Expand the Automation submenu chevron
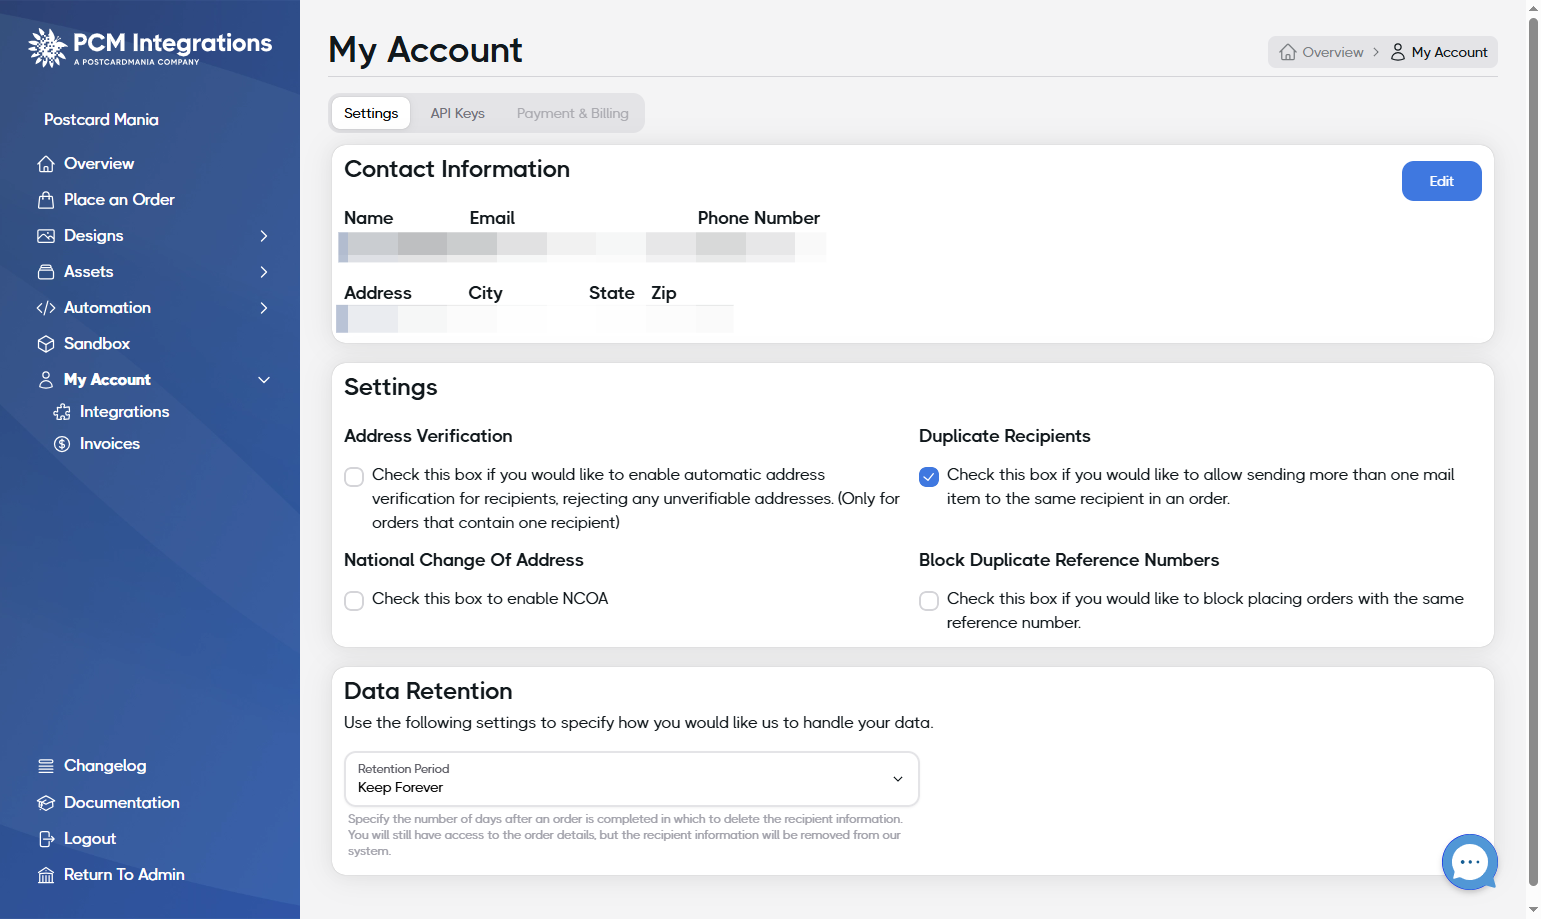This screenshot has width=1541, height=919. point(264,308)
